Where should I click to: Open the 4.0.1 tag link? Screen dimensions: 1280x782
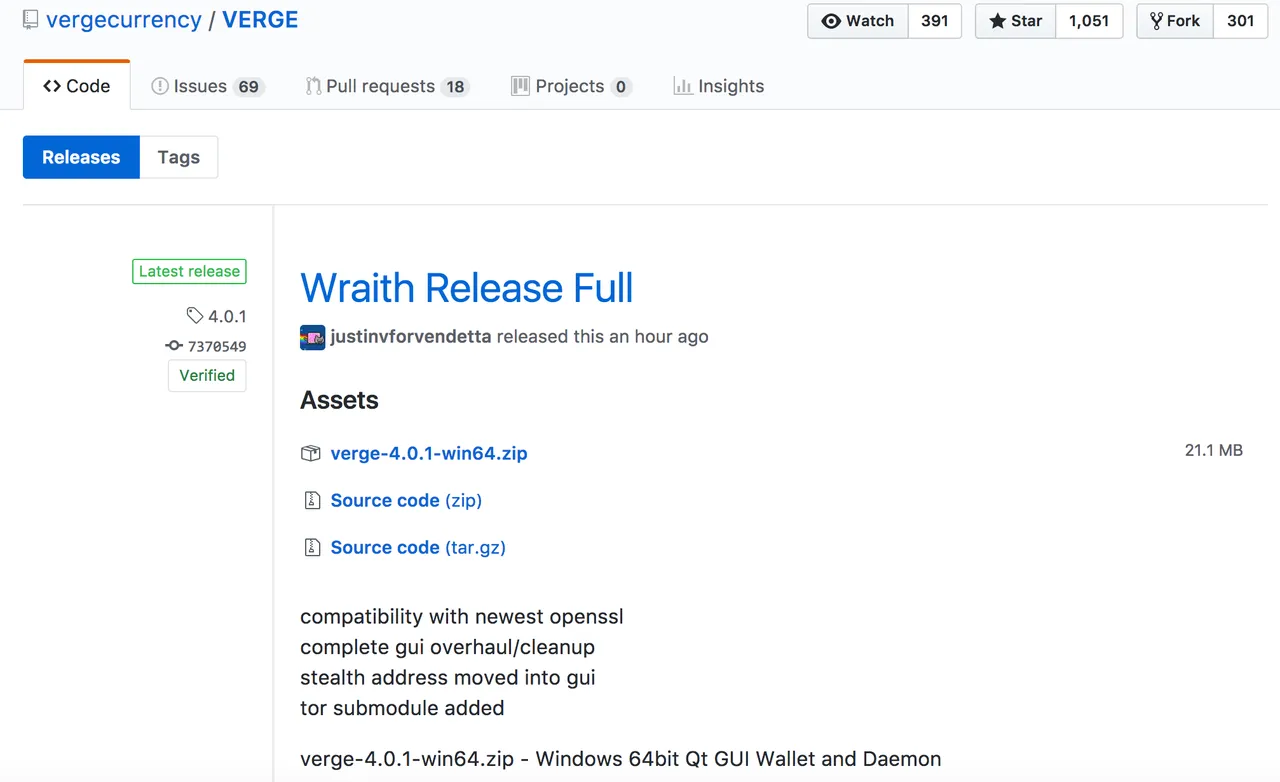click(227, 316)
